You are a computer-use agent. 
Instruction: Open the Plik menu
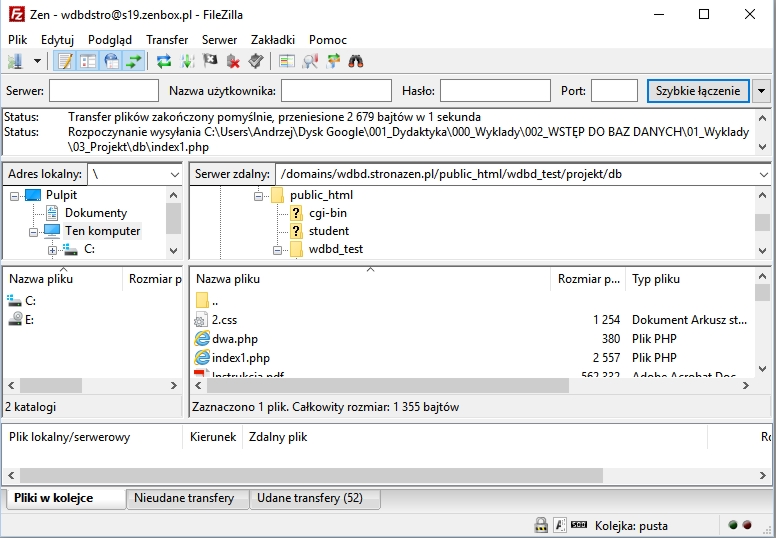coord(17,40)
